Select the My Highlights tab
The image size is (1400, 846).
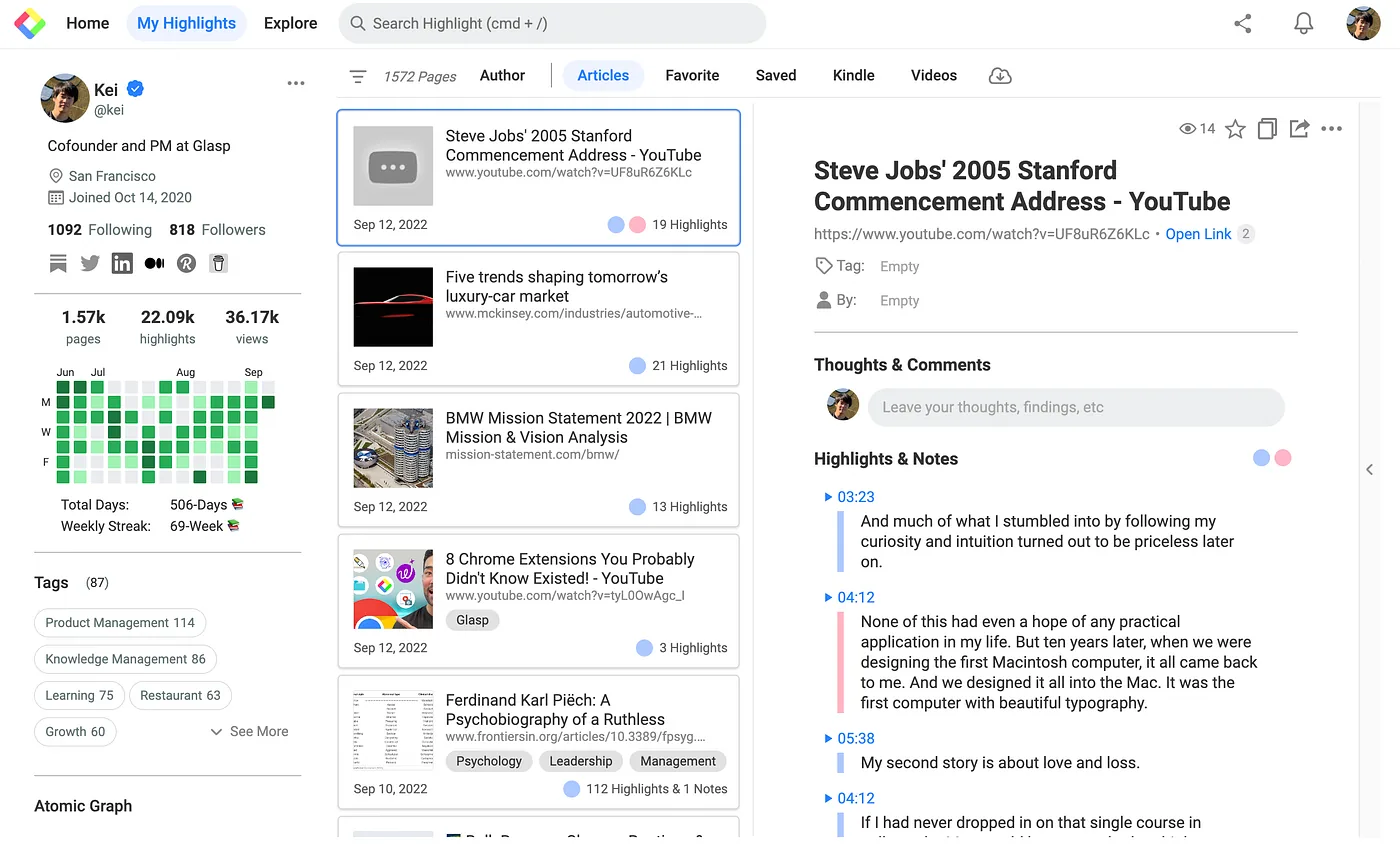(186, 23)
